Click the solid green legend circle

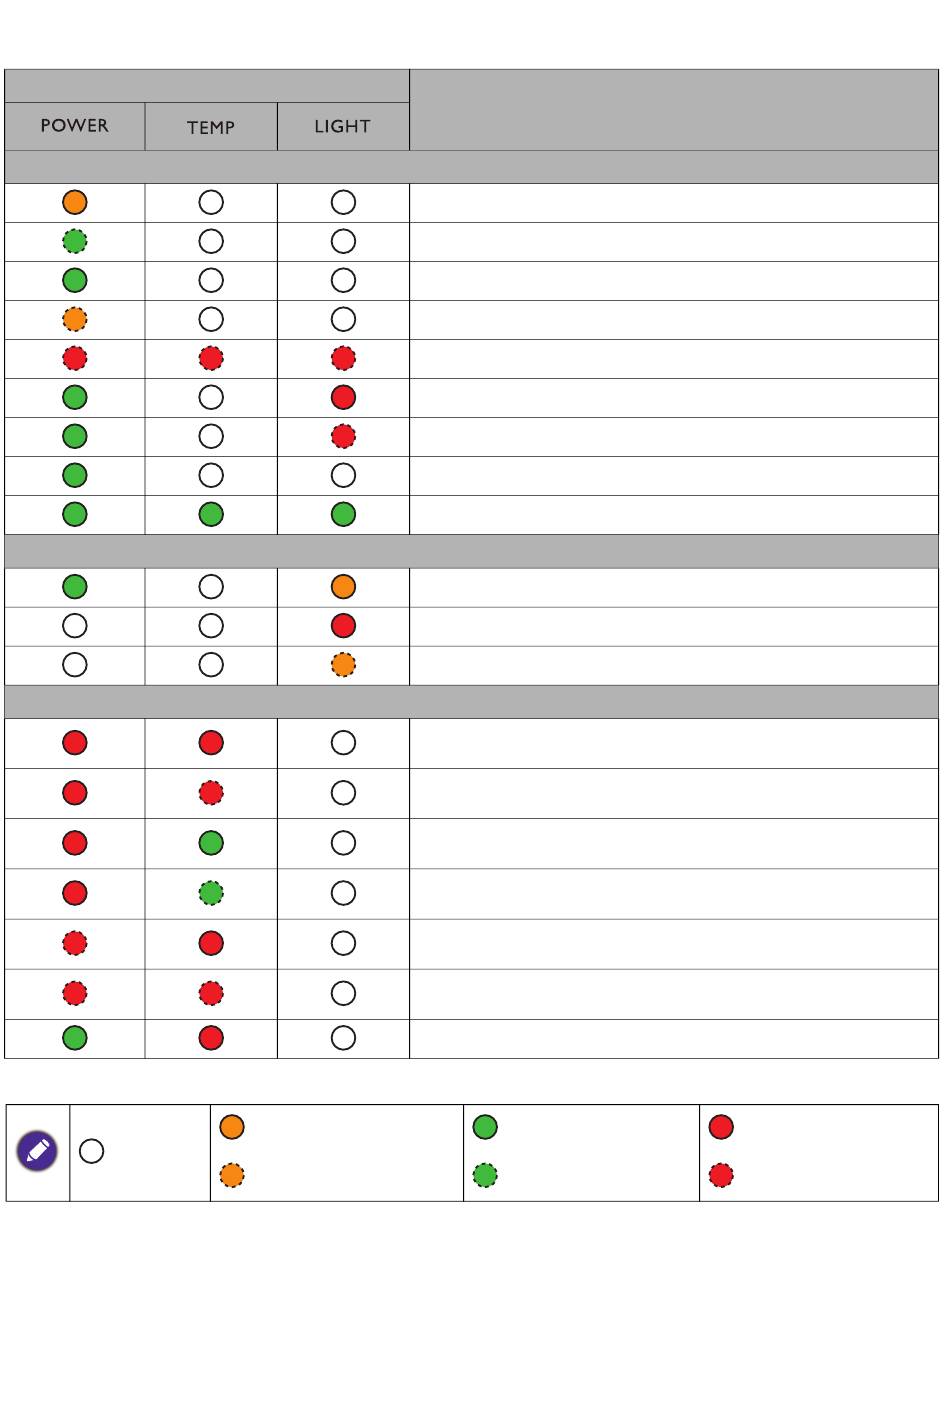(485, 1127)
